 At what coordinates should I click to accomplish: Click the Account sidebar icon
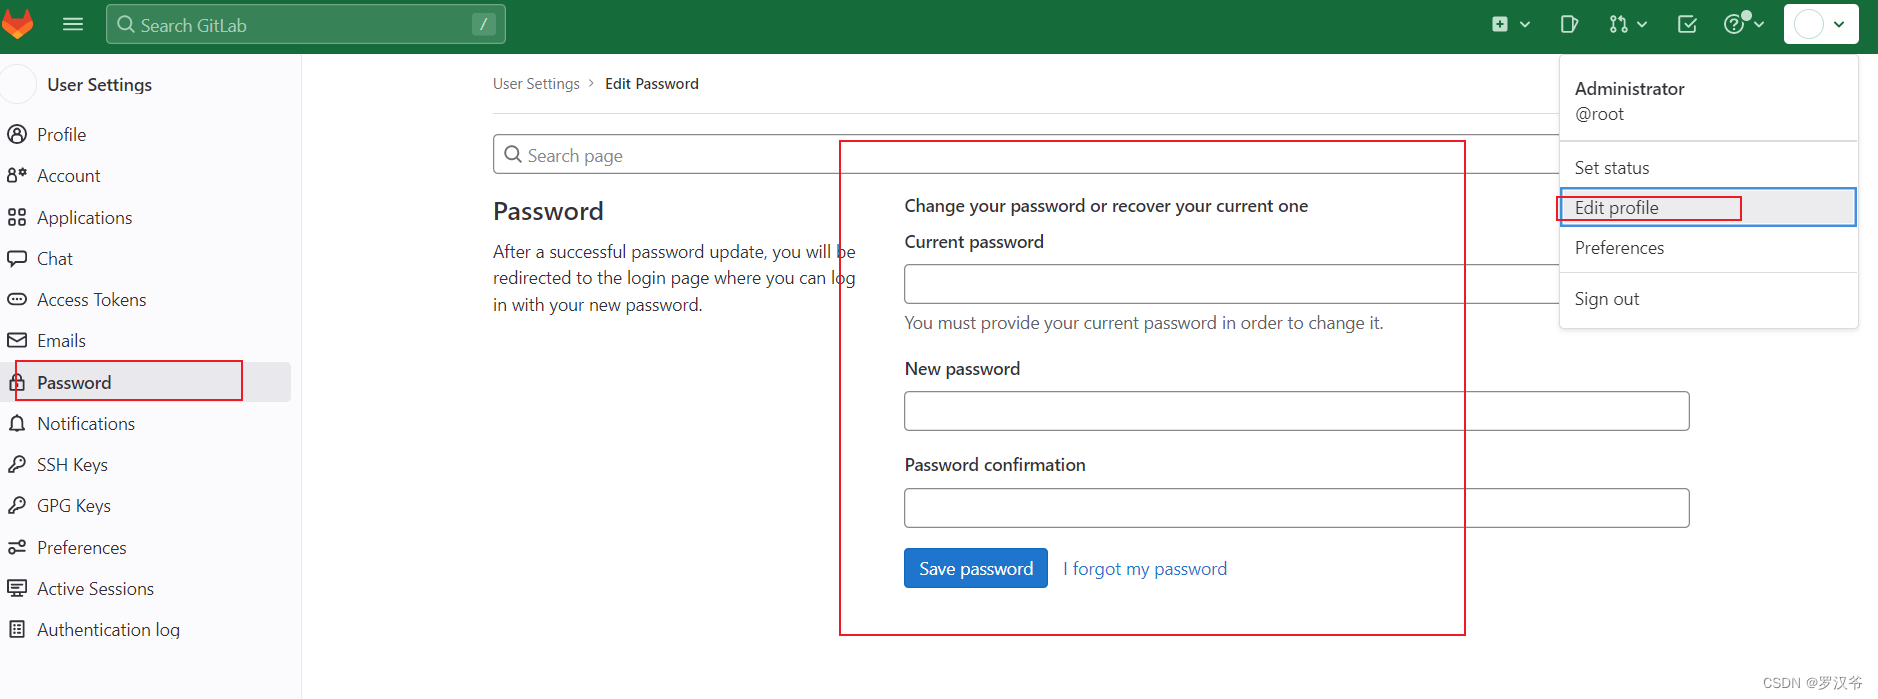click(x=17, y=175)
